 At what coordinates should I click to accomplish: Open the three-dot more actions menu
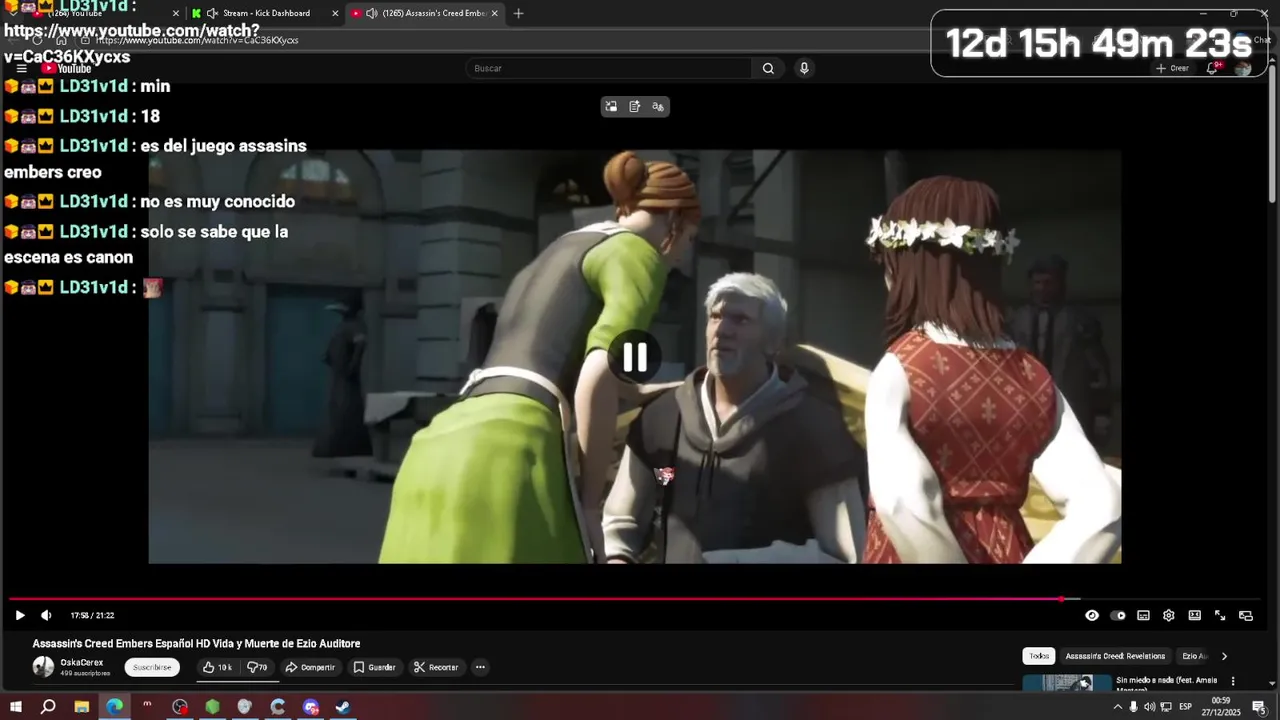point(480,667)
